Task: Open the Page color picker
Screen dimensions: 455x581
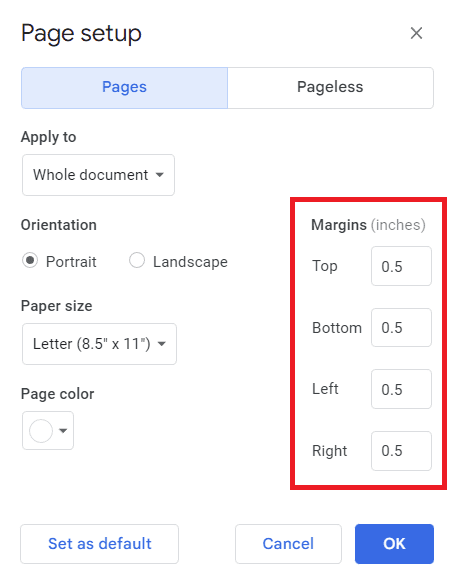Action: pyautogui.click(x=48, y=431)
